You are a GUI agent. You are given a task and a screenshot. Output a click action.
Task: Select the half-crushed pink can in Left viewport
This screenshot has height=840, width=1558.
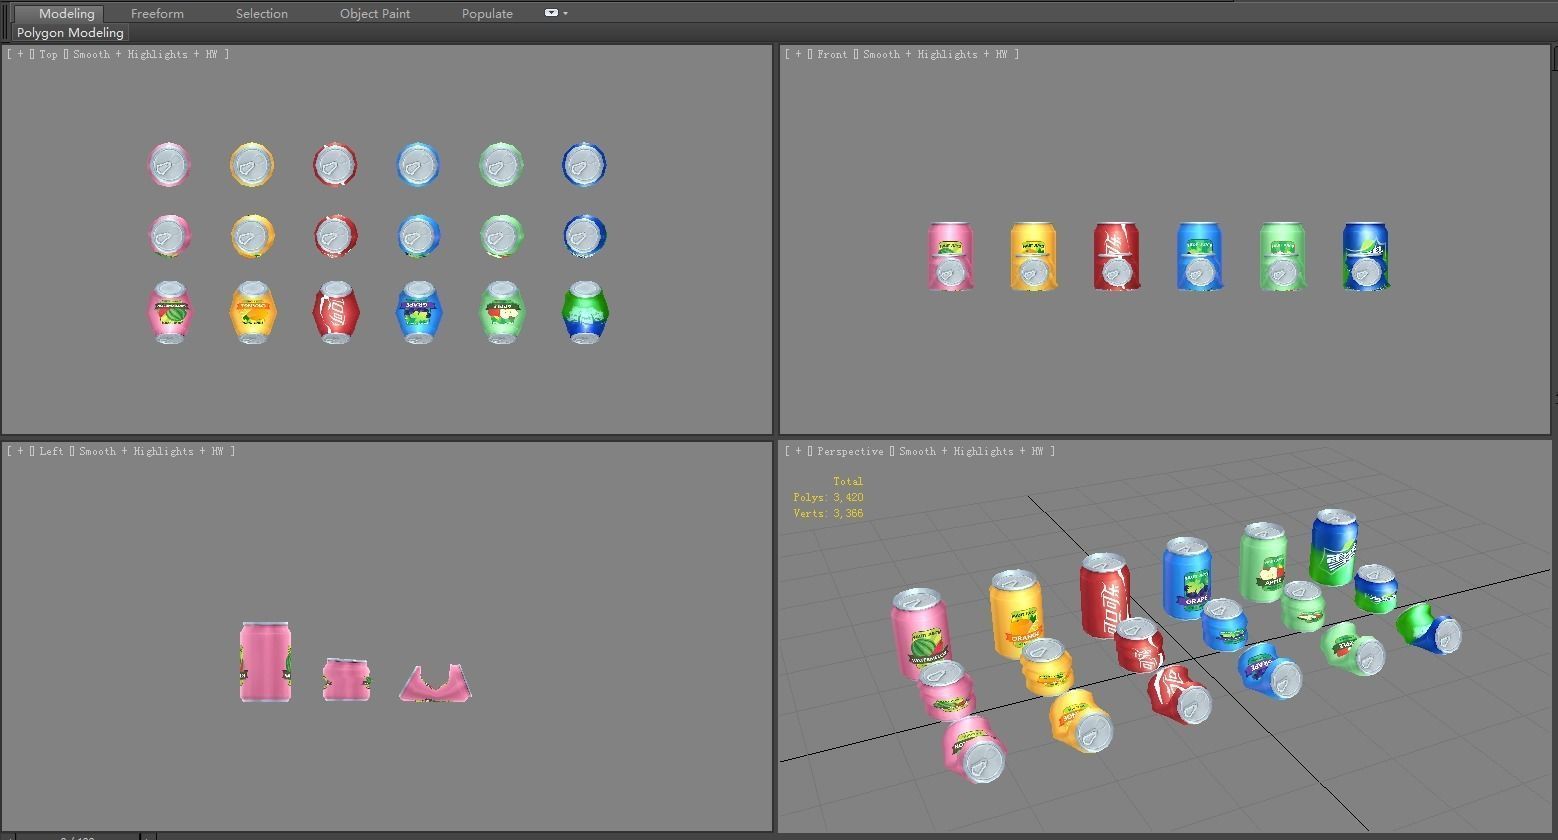pyautogui.click(x=347, y=680)
